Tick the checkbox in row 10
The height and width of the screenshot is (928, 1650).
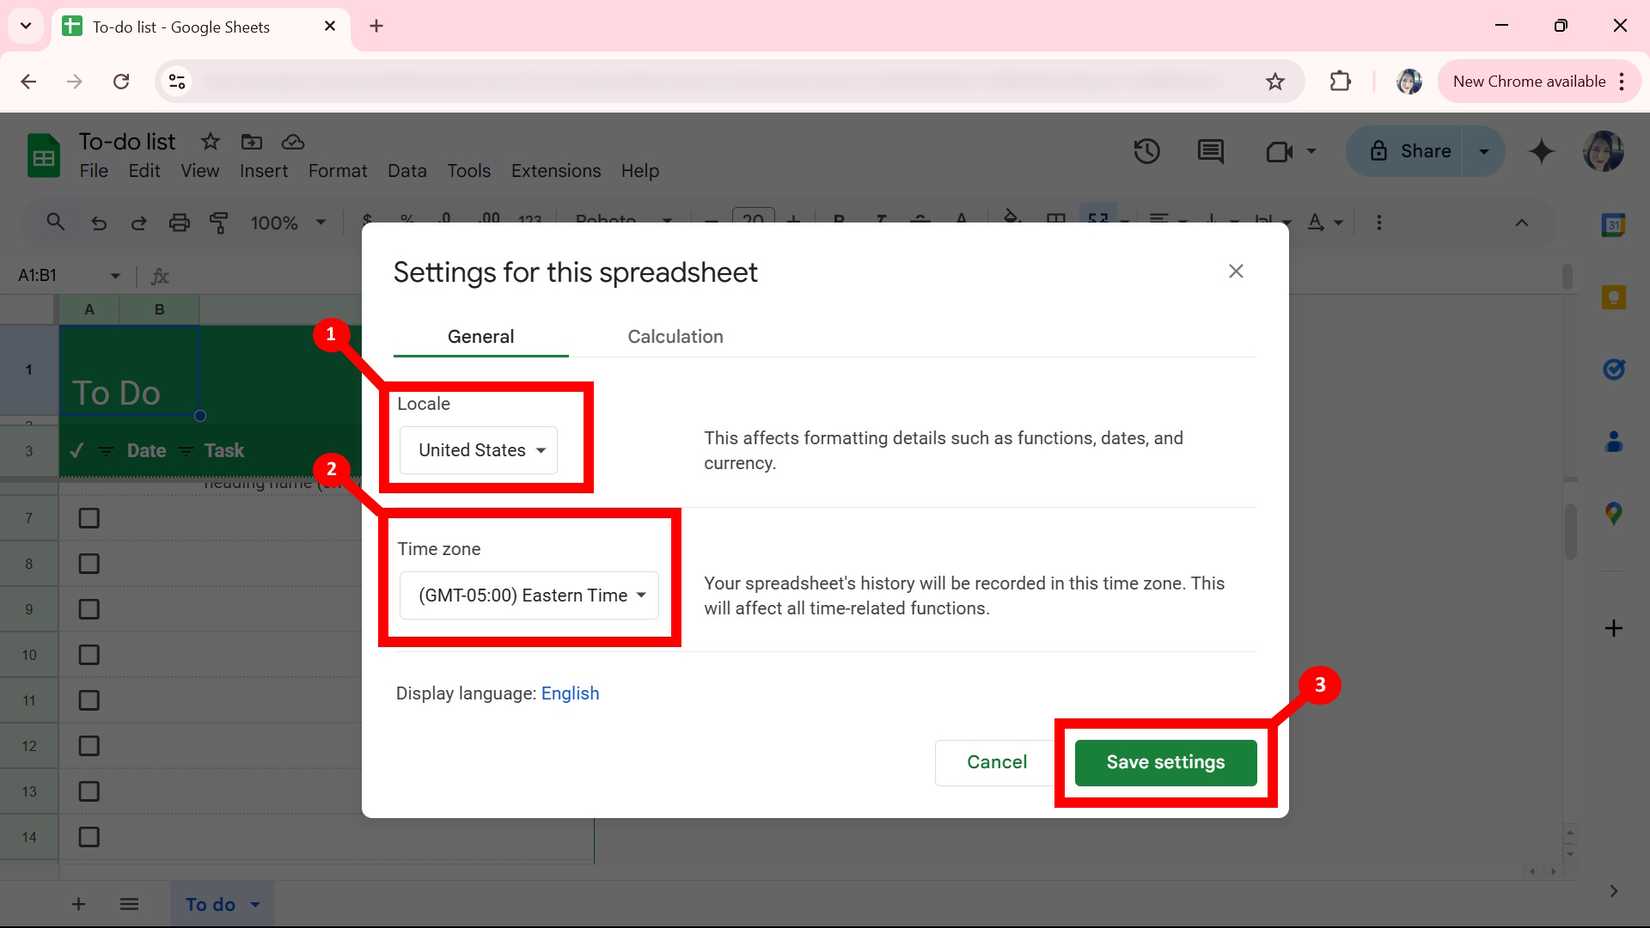[x=89, y=655]
